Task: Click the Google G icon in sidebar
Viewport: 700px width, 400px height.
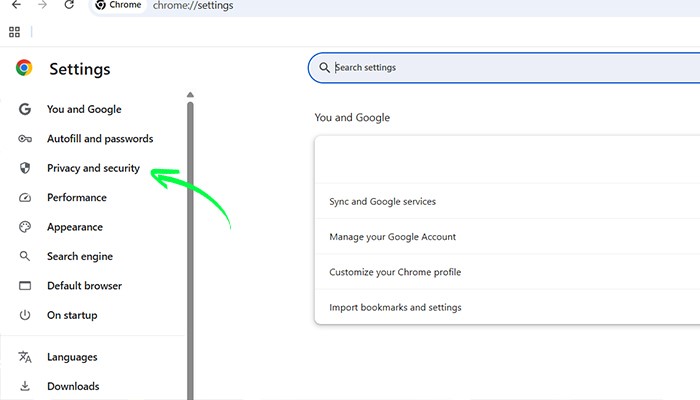Action: 25,109
